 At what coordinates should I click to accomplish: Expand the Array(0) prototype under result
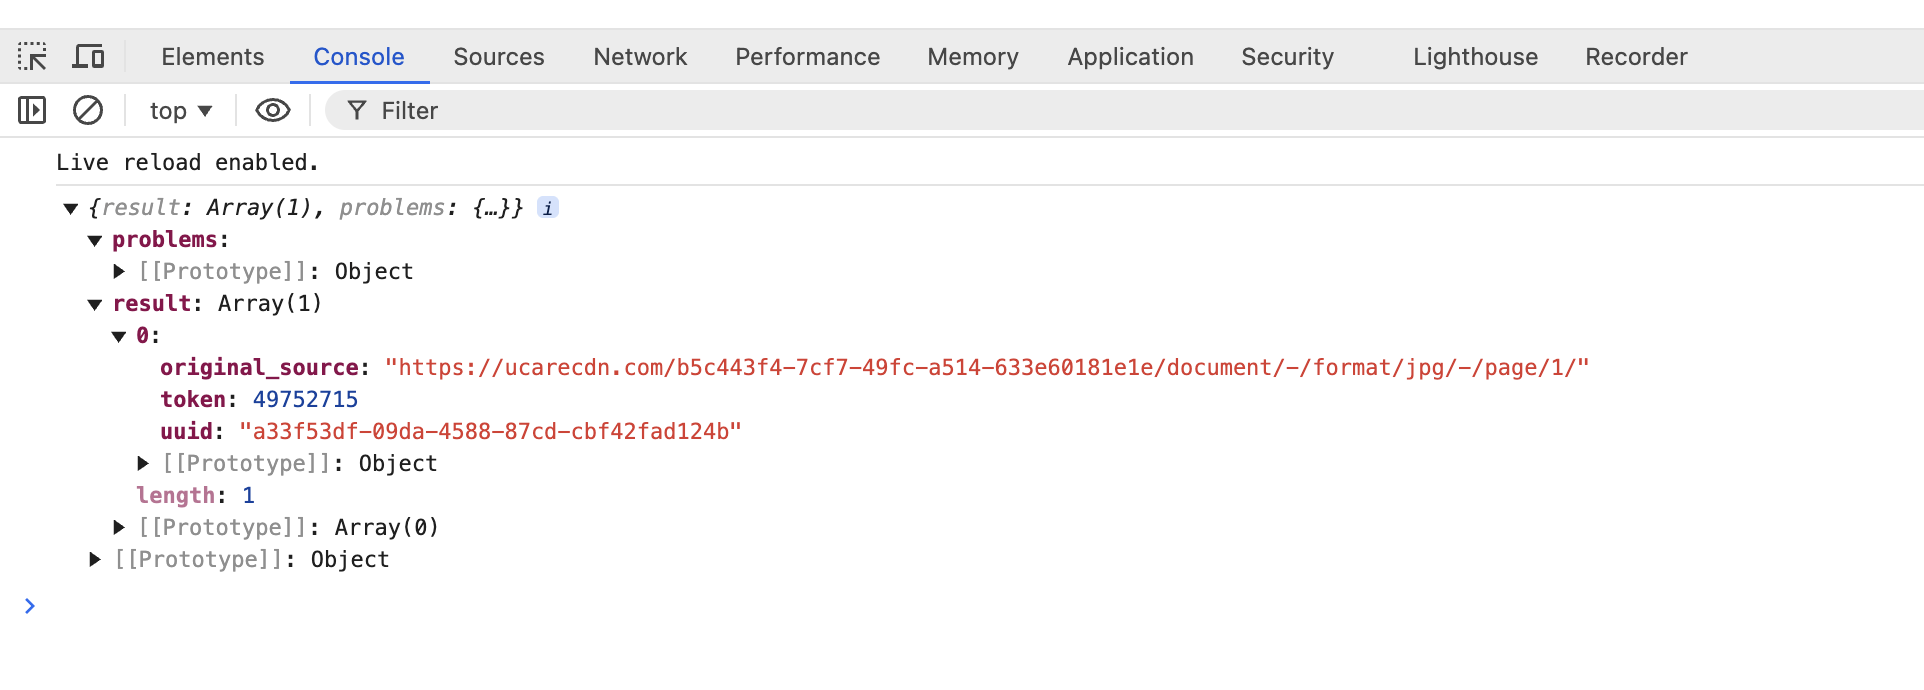pos(118,526)
